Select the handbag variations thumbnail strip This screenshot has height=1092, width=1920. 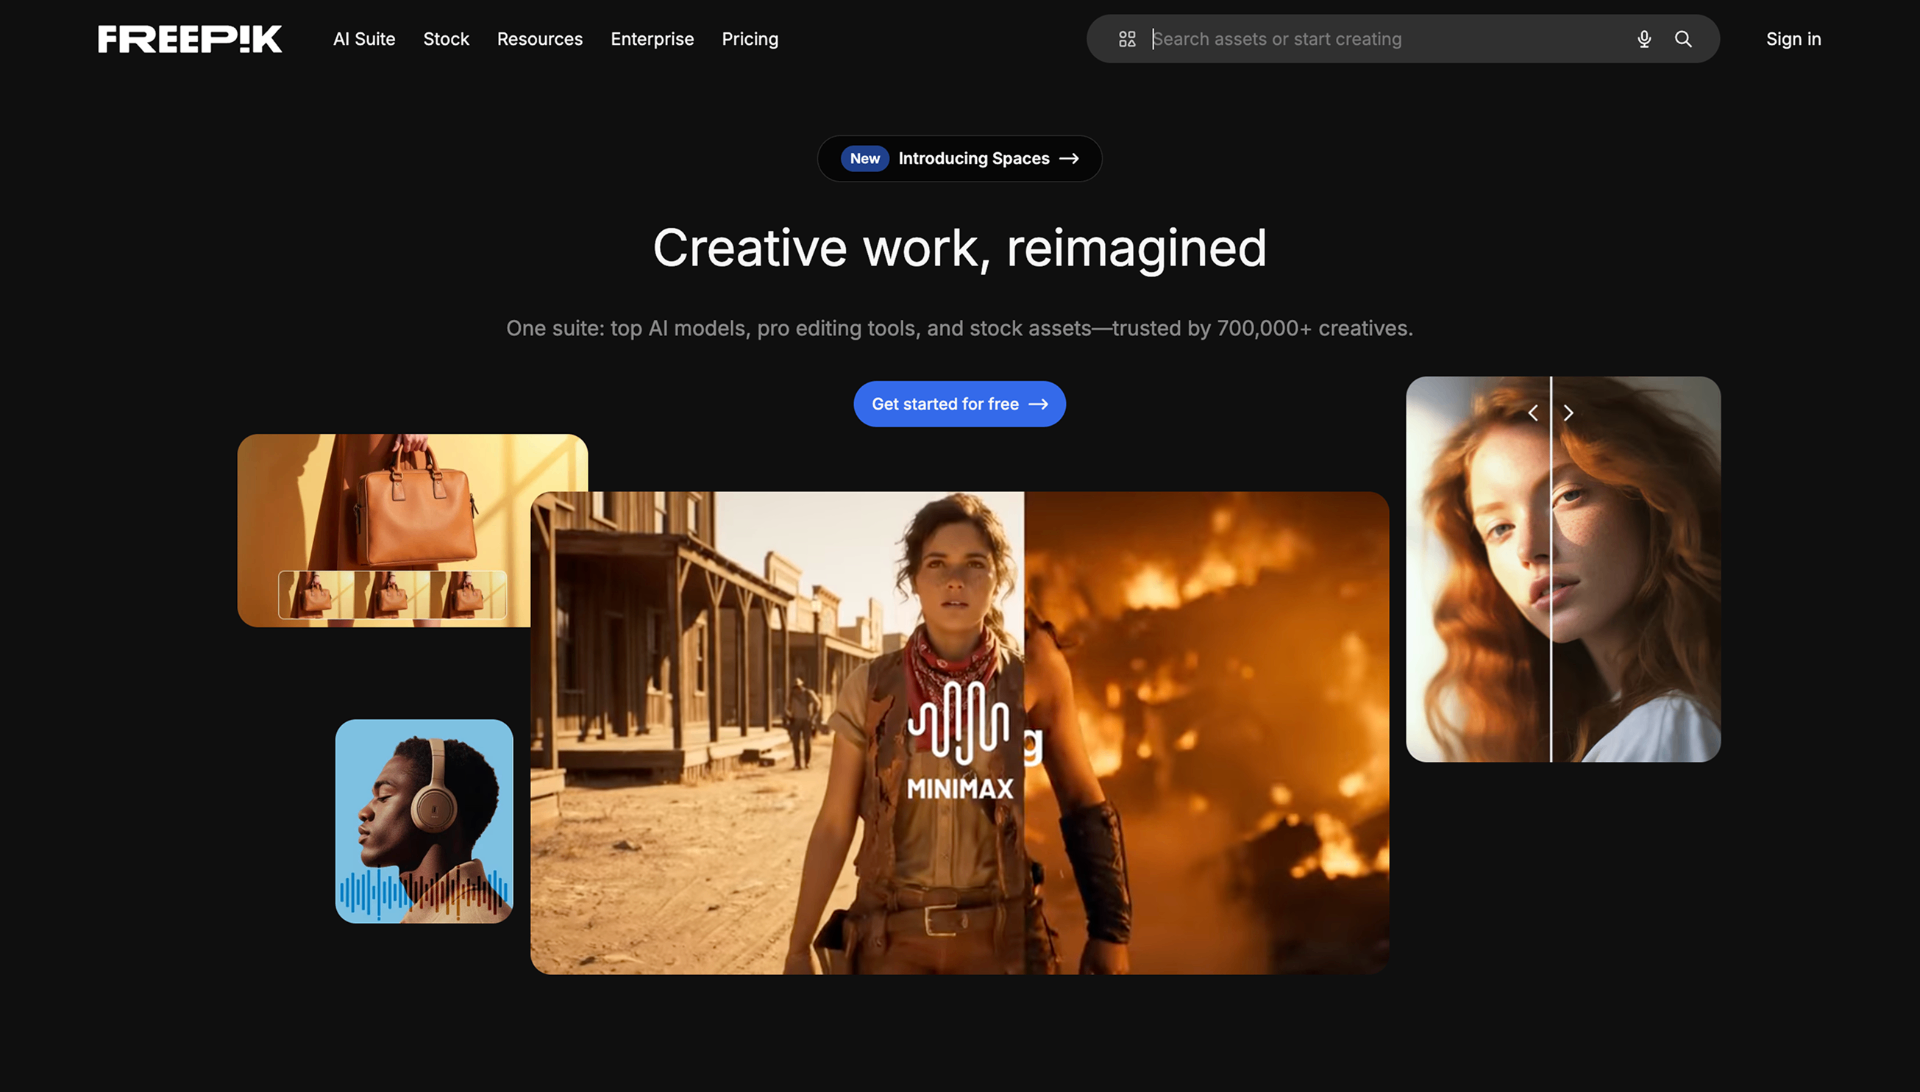point(392,595)
